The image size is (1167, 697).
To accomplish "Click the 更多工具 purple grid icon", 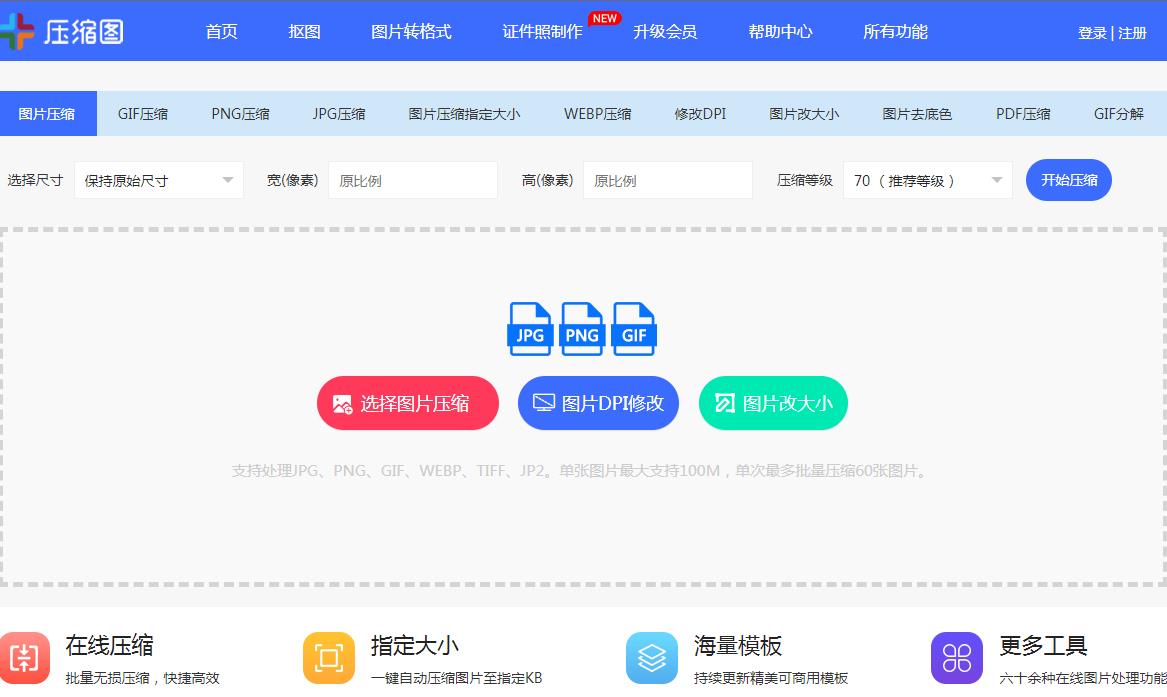I will 956,657.
